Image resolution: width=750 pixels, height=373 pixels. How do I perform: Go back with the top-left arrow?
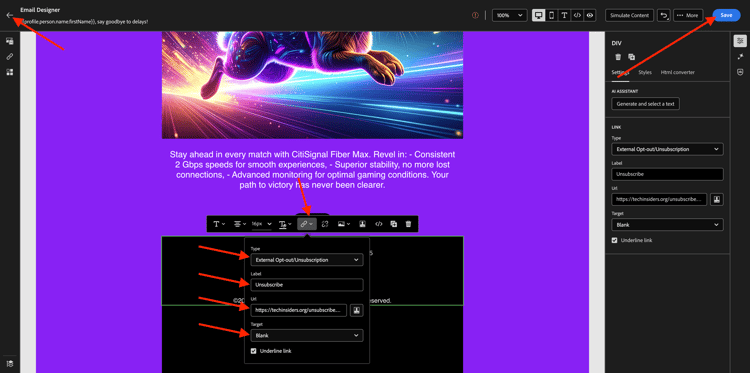coord(10,15)
